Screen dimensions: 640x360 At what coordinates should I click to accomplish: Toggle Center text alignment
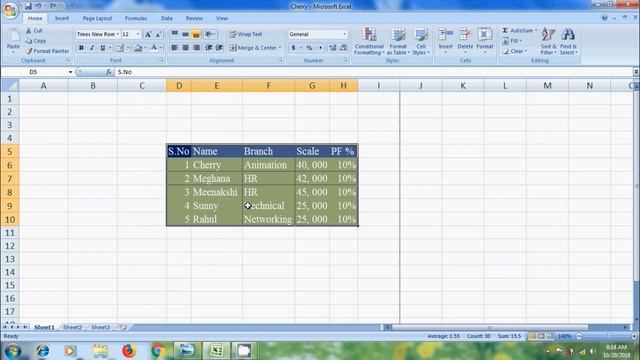pyautogui.click(x=185, y=48)
